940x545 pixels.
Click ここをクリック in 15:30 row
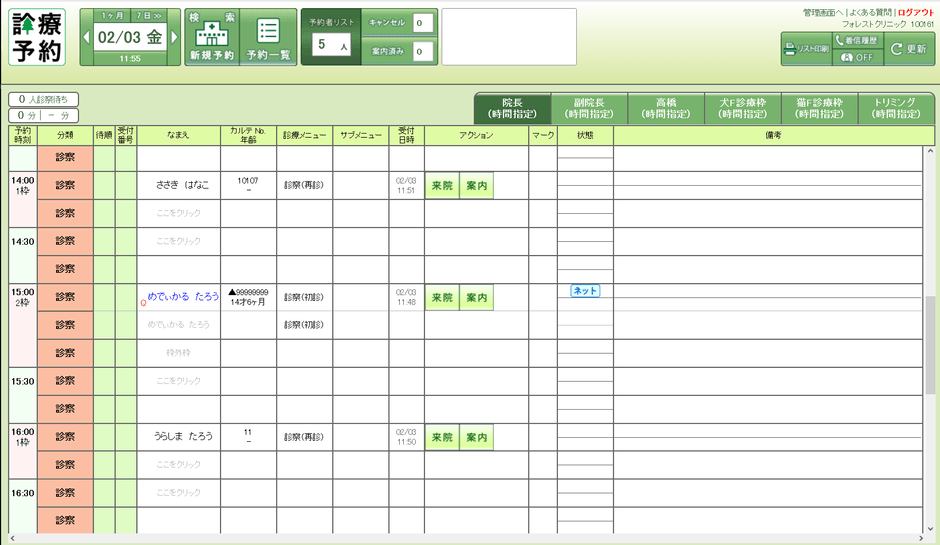click(x=179, y=381)
